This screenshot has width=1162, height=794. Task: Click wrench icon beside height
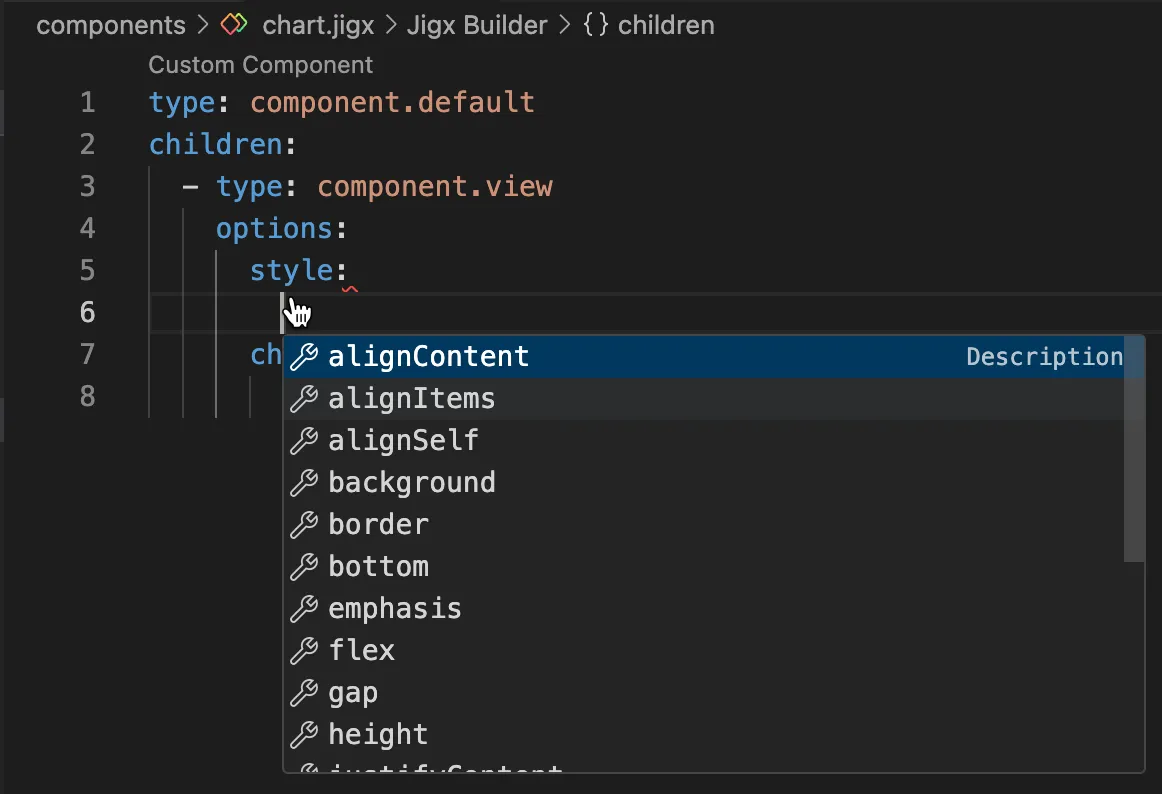(304, 735)
